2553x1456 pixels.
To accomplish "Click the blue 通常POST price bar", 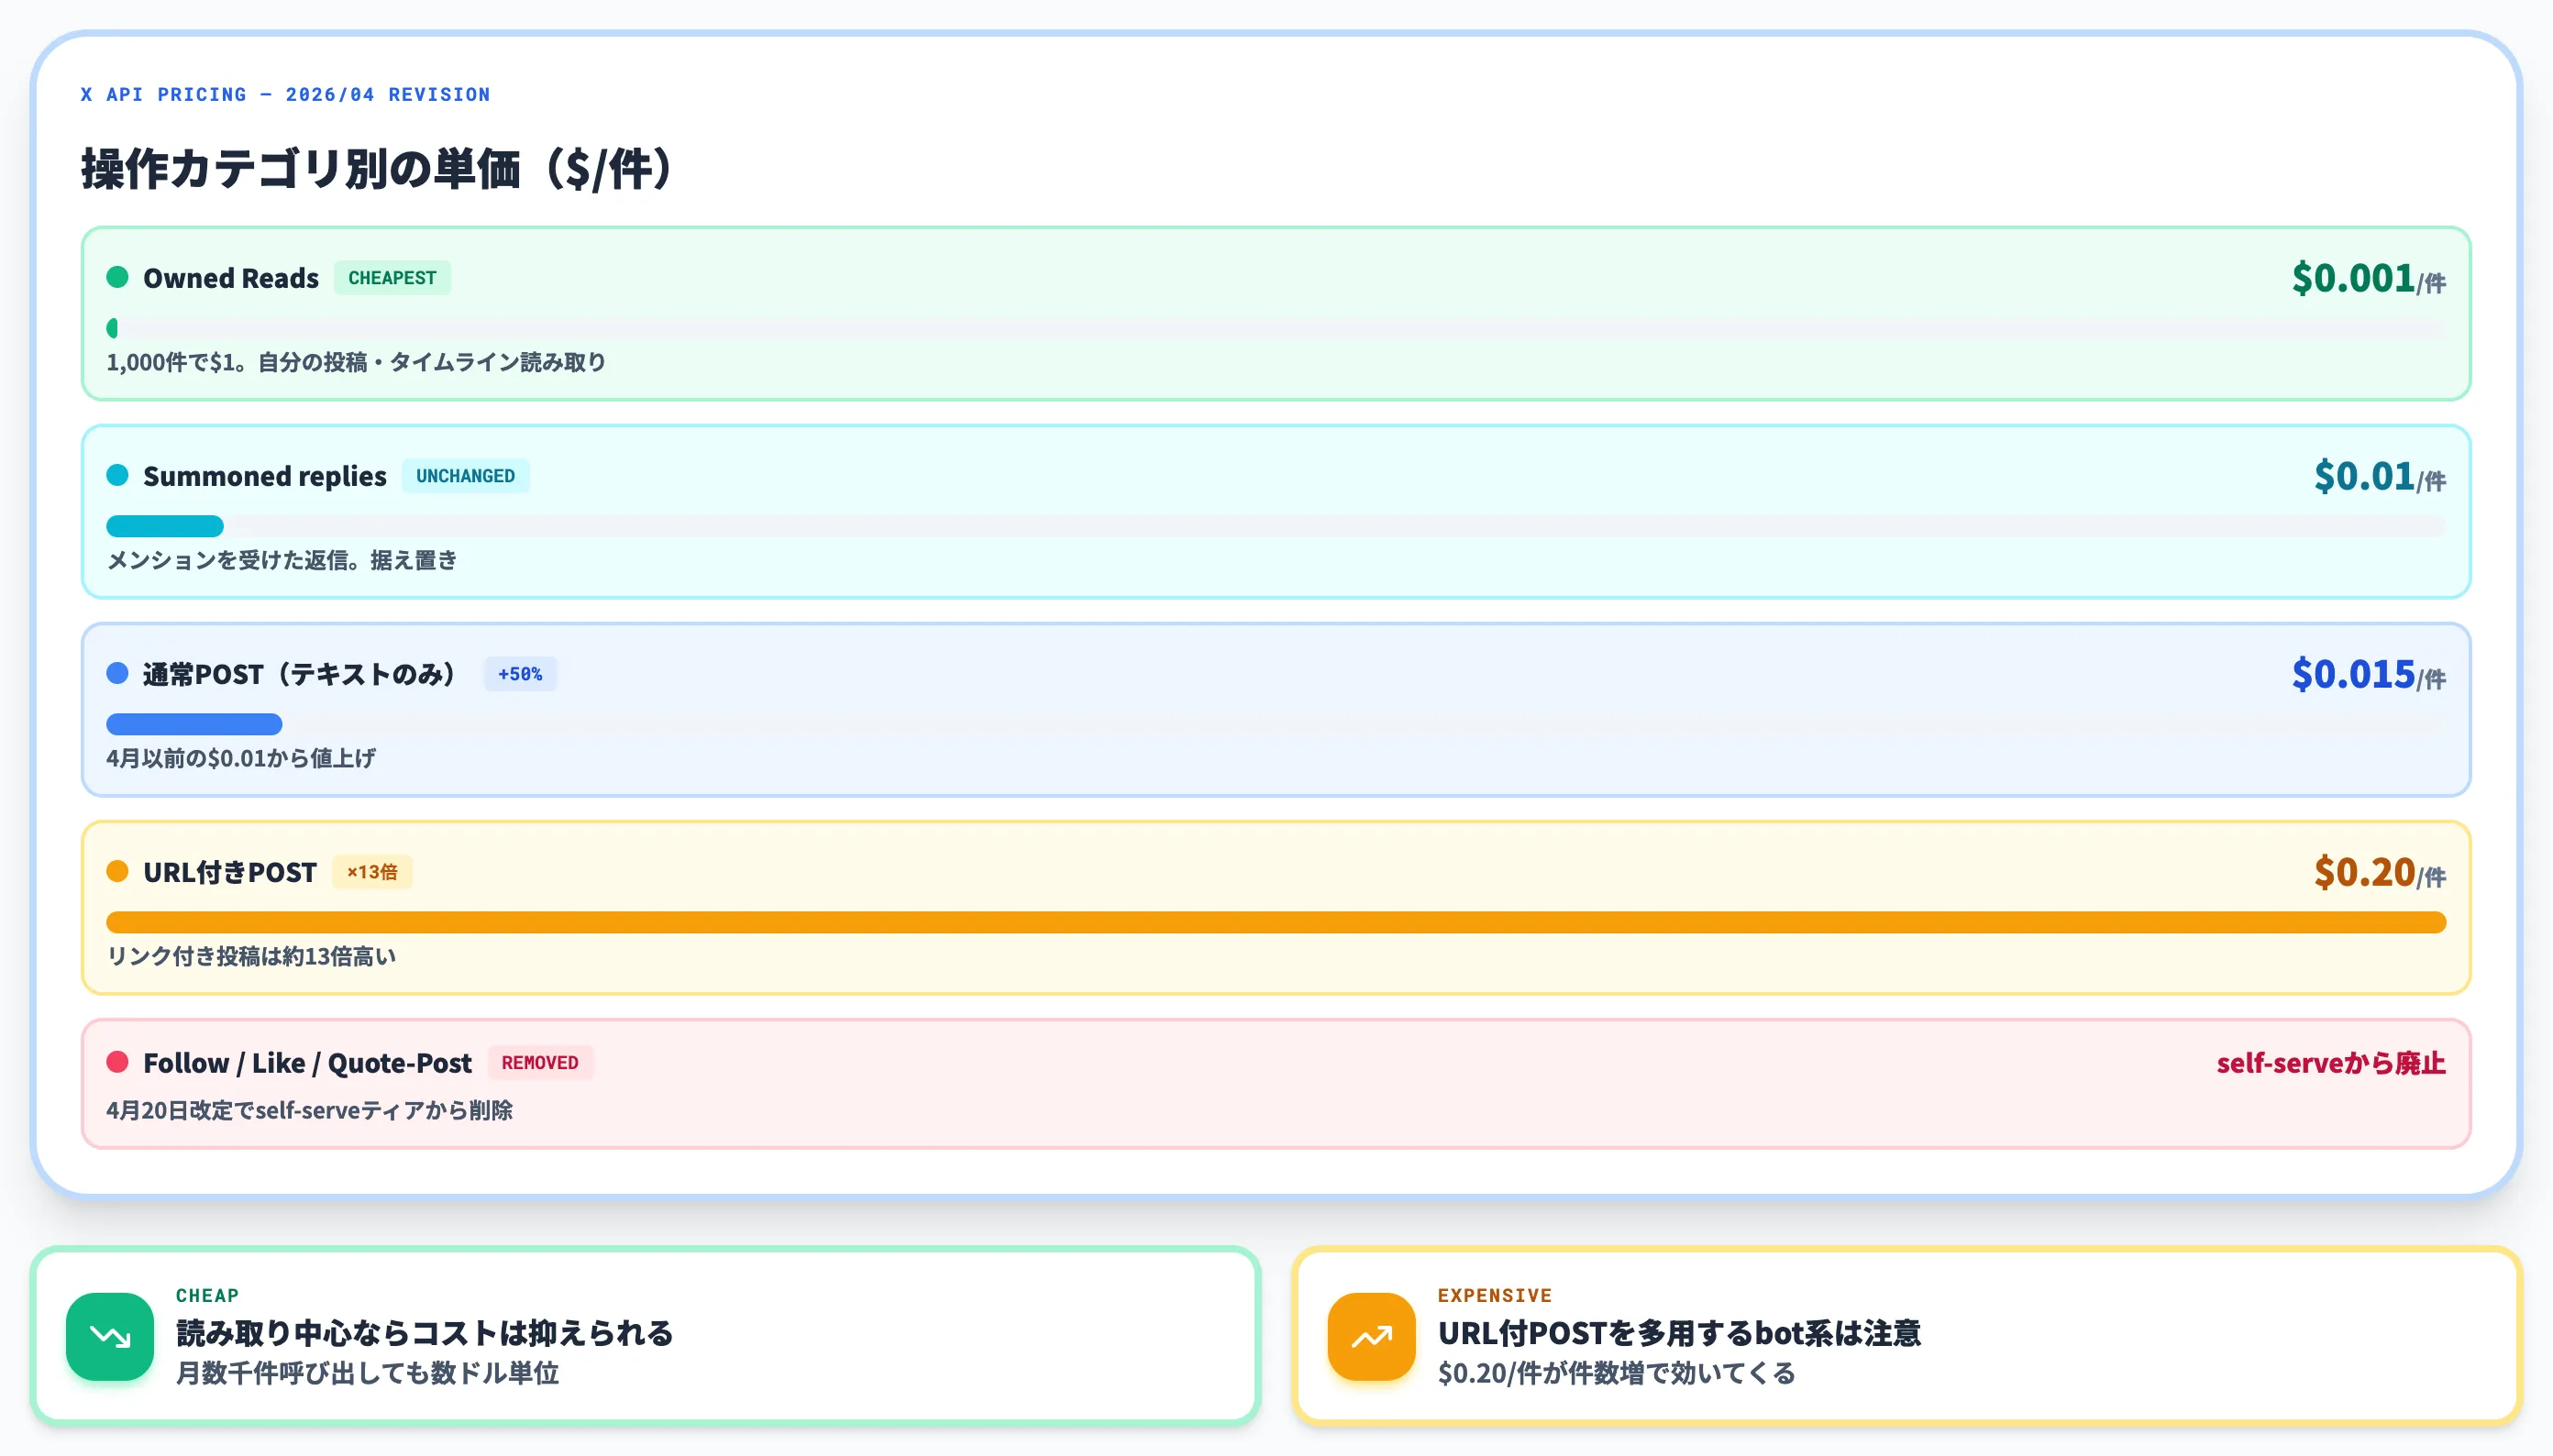I will (x=194, y=724).
